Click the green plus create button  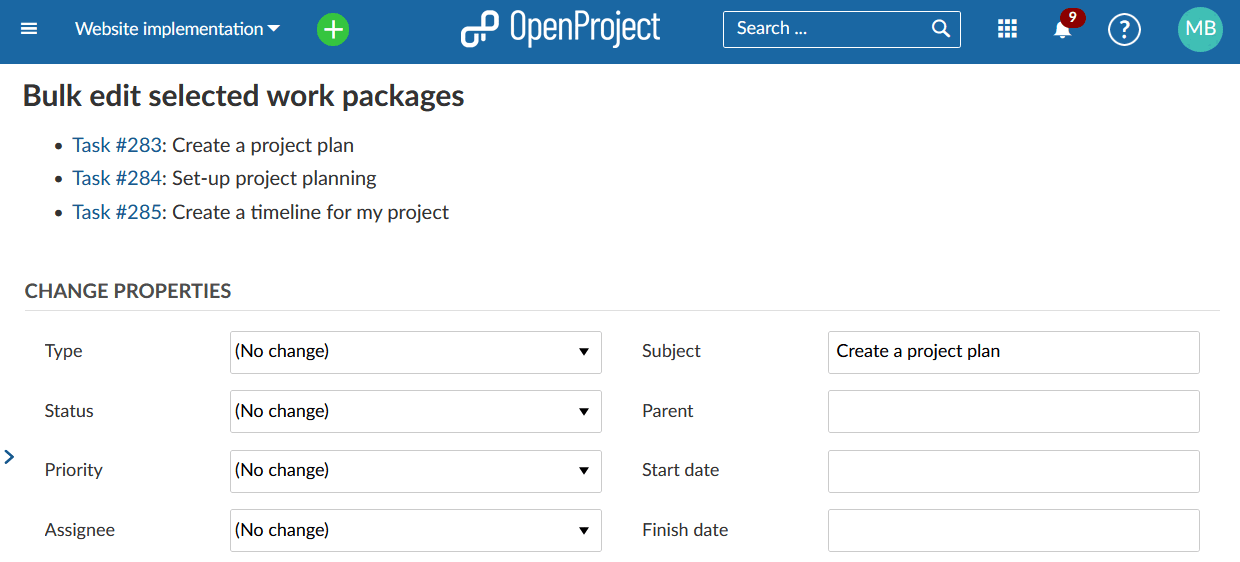click(x=333, y=29)
